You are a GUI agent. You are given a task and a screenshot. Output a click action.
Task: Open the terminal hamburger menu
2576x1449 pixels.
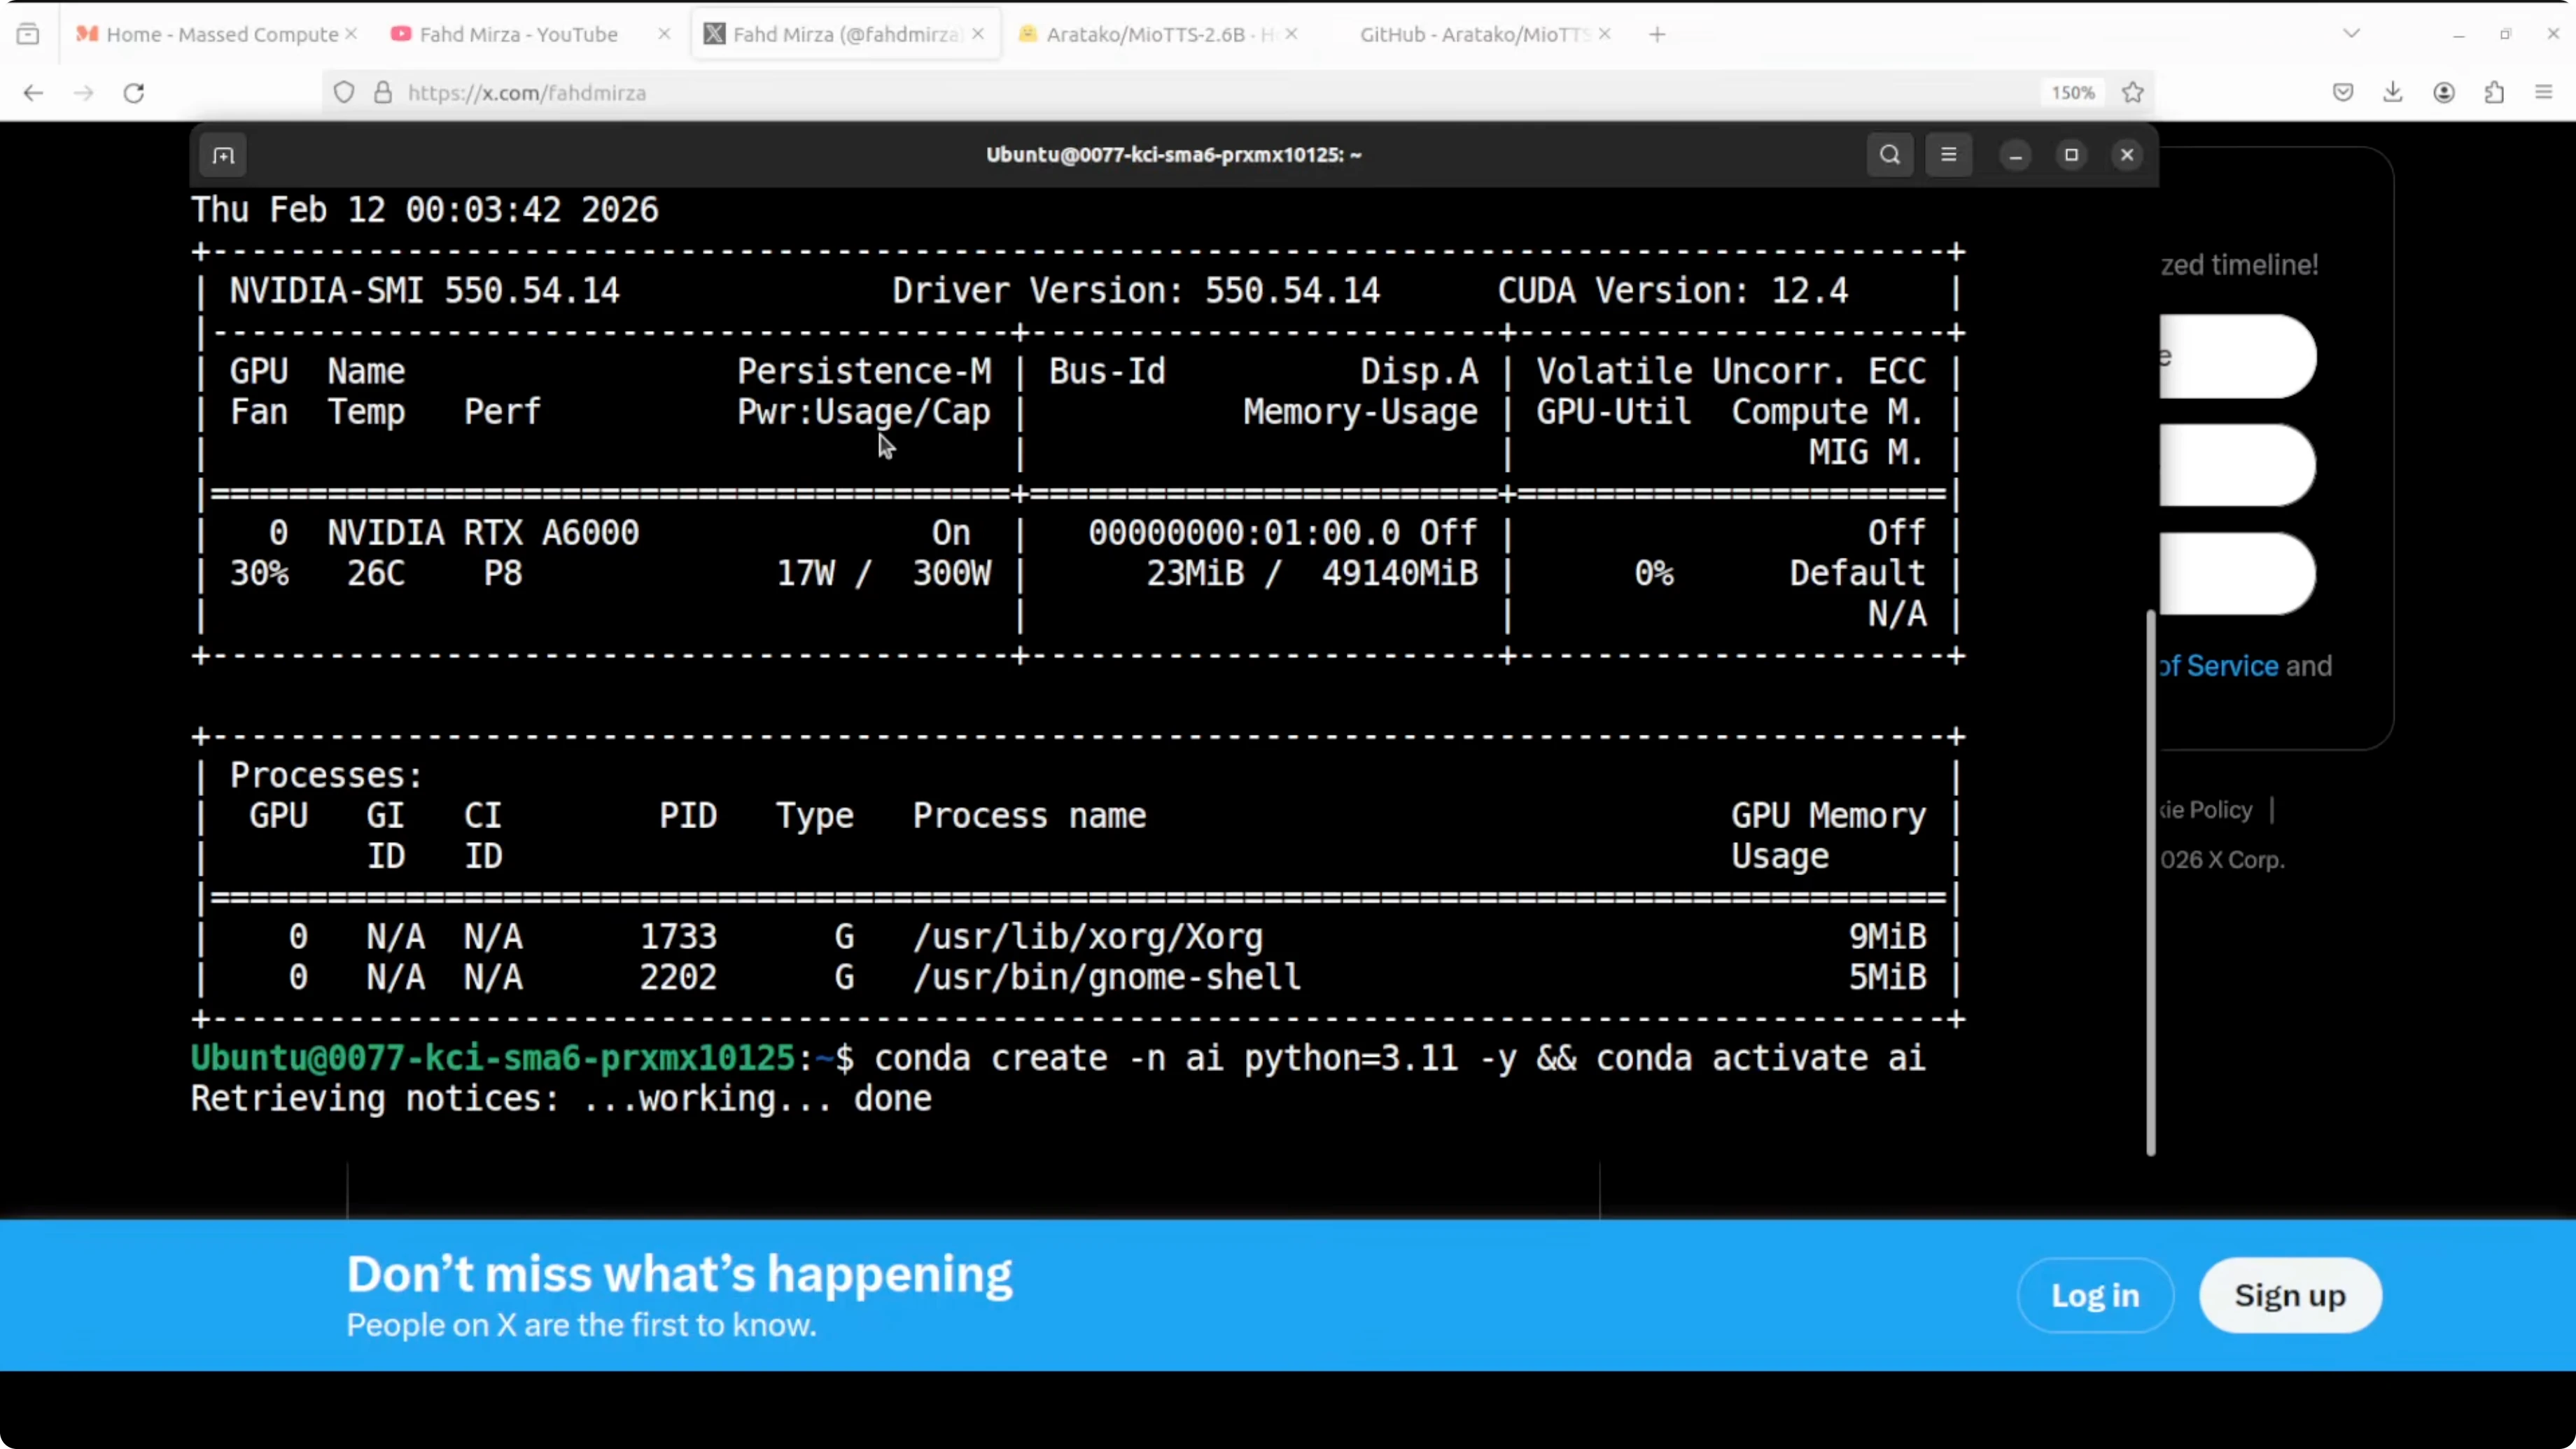1948,155
